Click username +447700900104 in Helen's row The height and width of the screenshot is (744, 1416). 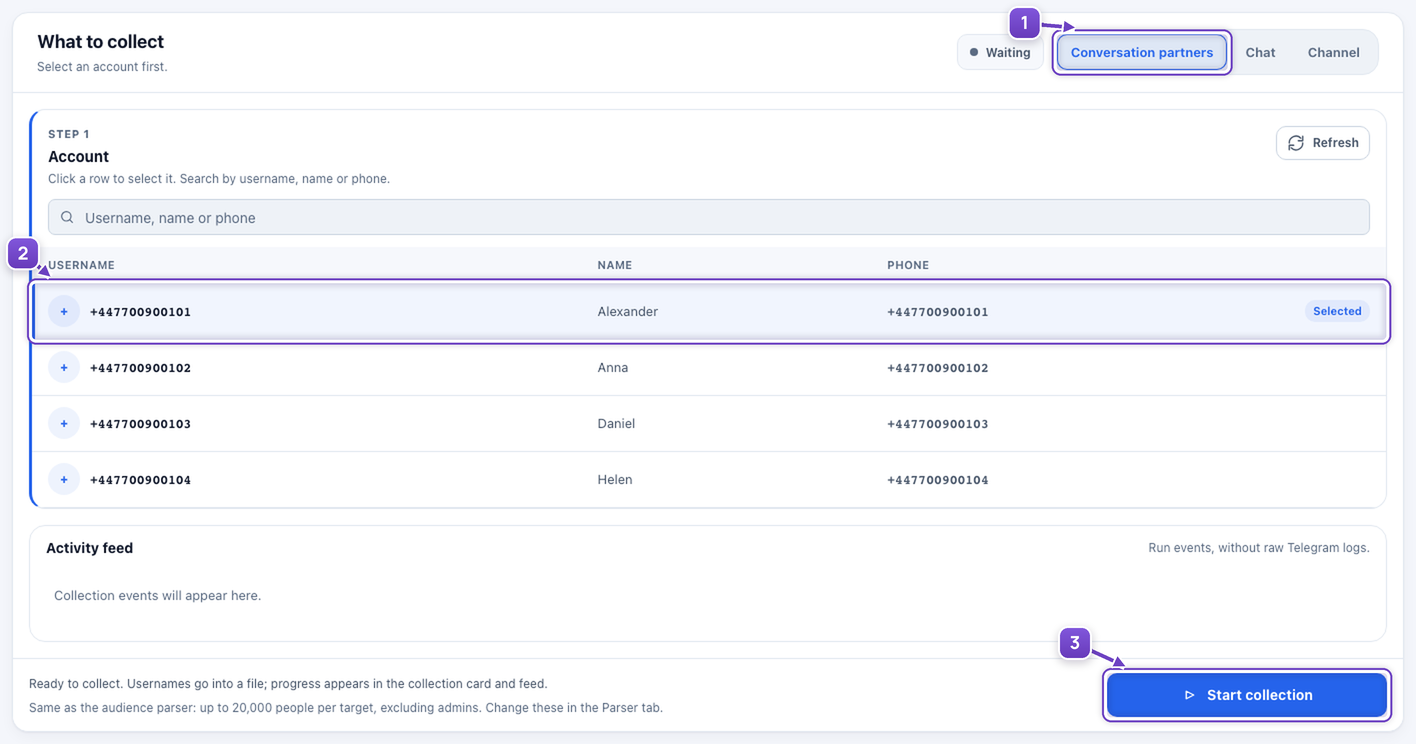(x=140, y=480)
